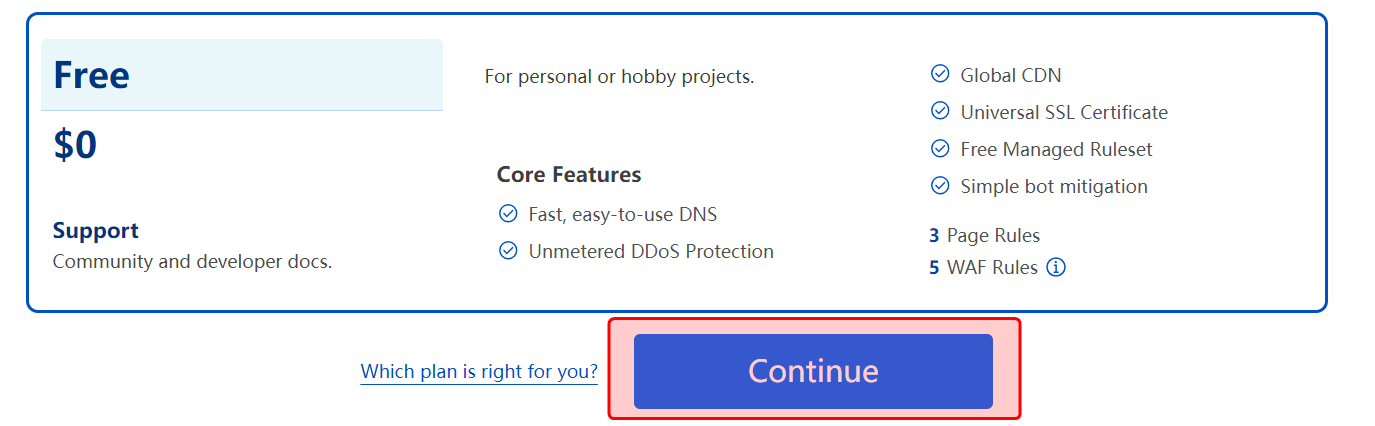The image size is (1375, 426).
Task: Click the checkmark beside Fast, easy-to-use DNS
Action: pos(508,214)
